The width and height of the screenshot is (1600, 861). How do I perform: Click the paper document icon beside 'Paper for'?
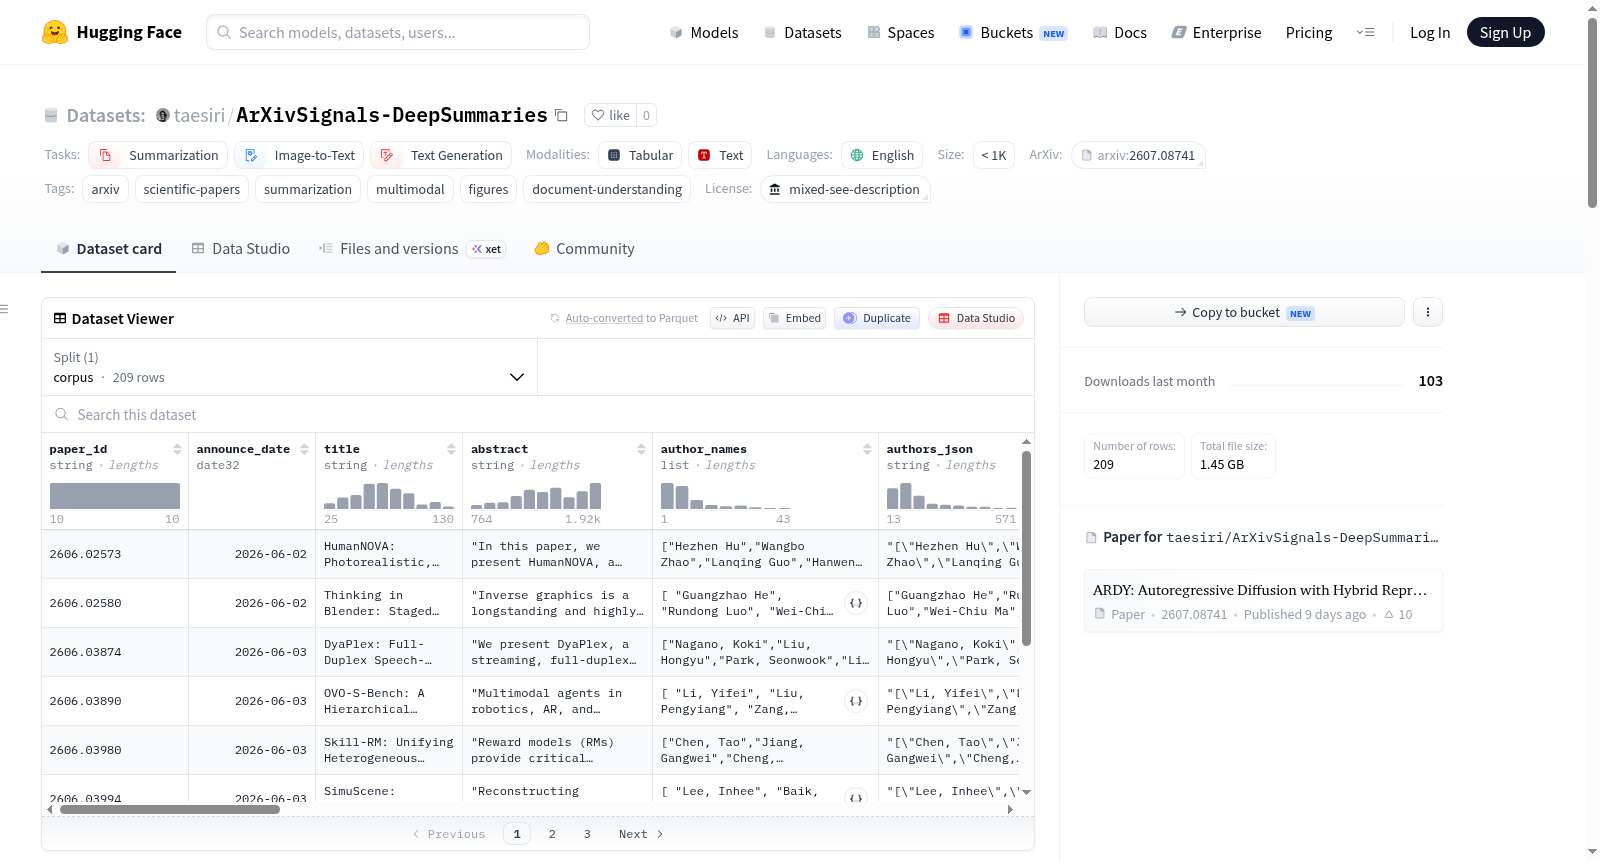[1092, 538]
